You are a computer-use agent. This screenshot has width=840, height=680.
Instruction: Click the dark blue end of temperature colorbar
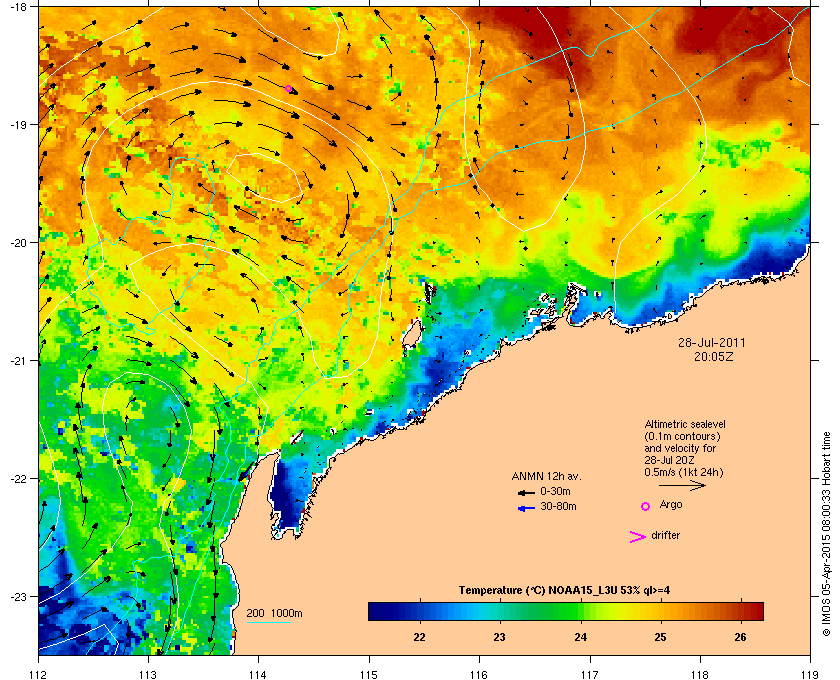[374, 611]
